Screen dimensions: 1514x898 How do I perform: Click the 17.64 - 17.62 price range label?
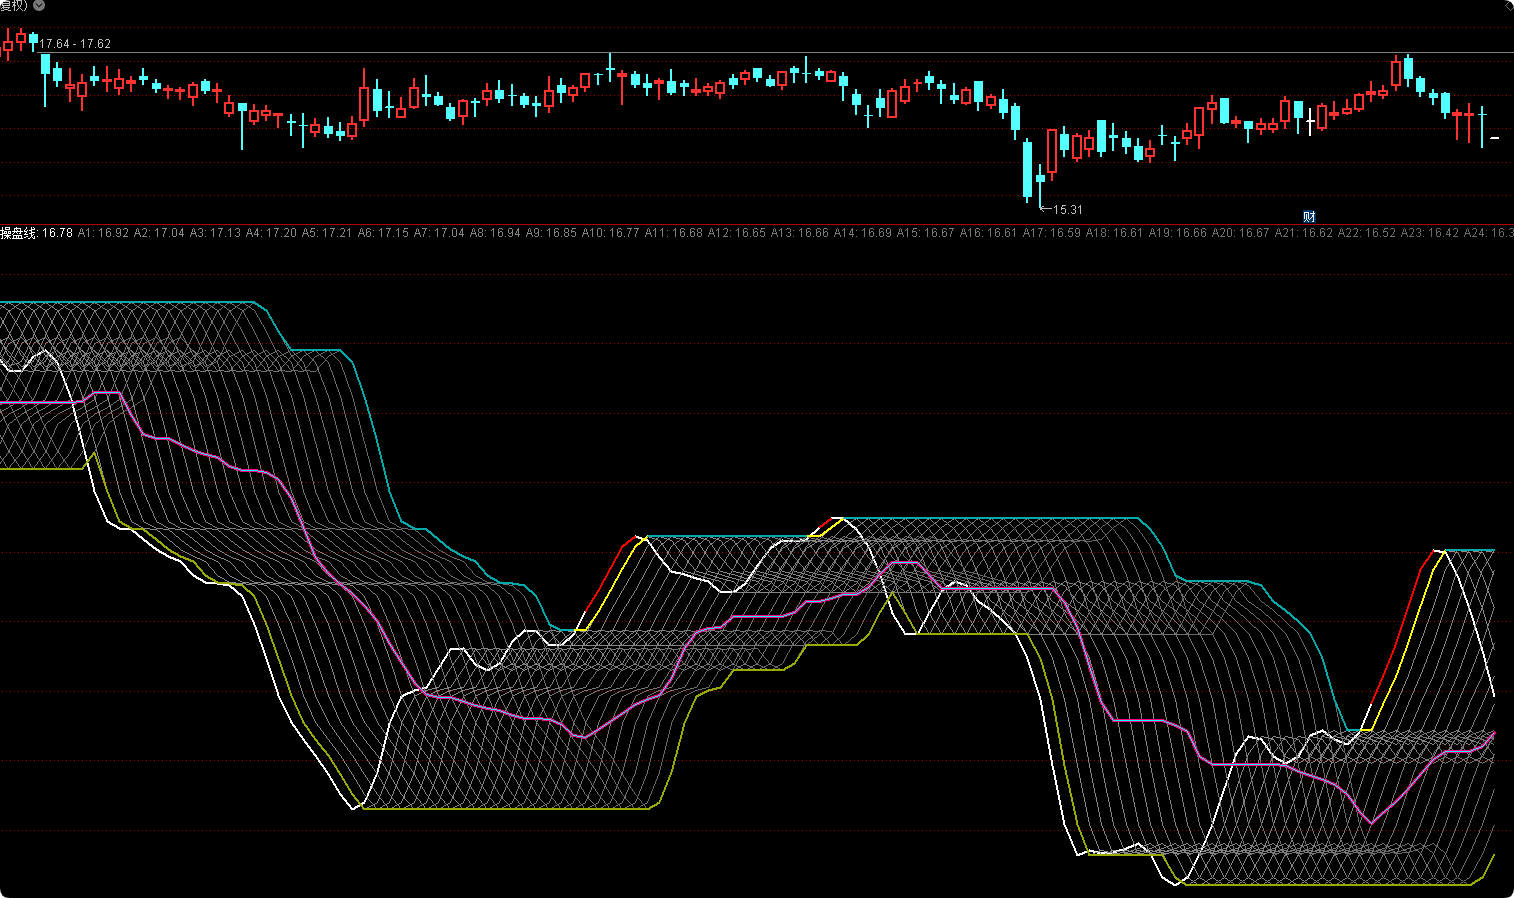pyautogui.click(x=75, y=44)
